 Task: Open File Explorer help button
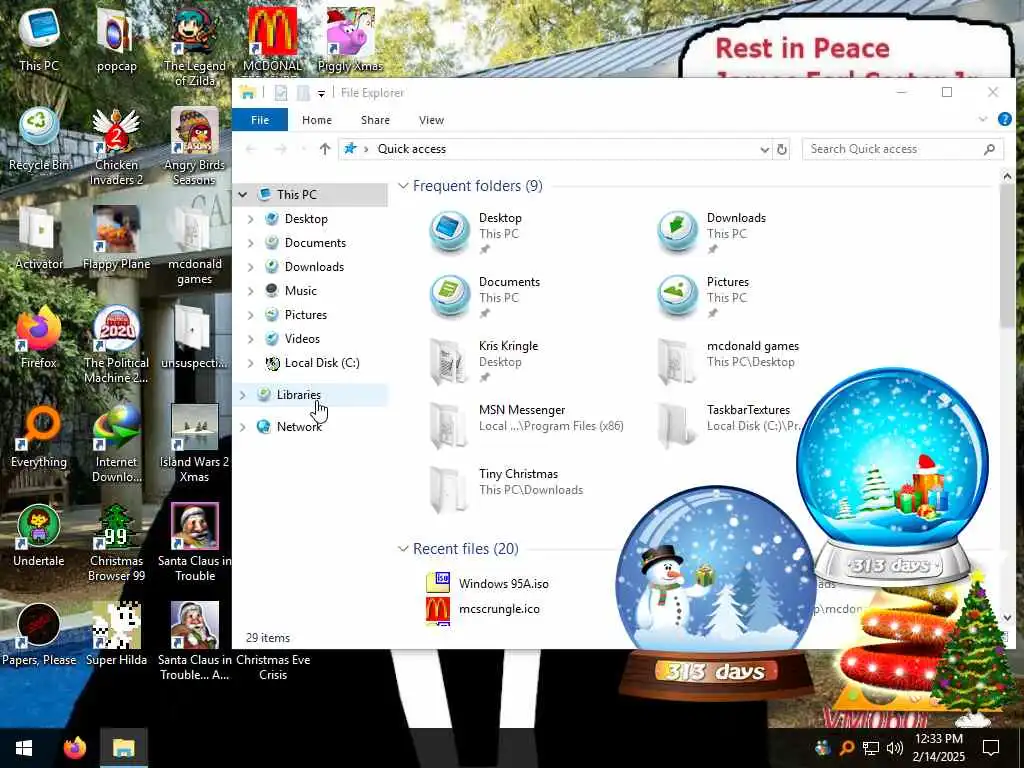[x=1004, y=120]
